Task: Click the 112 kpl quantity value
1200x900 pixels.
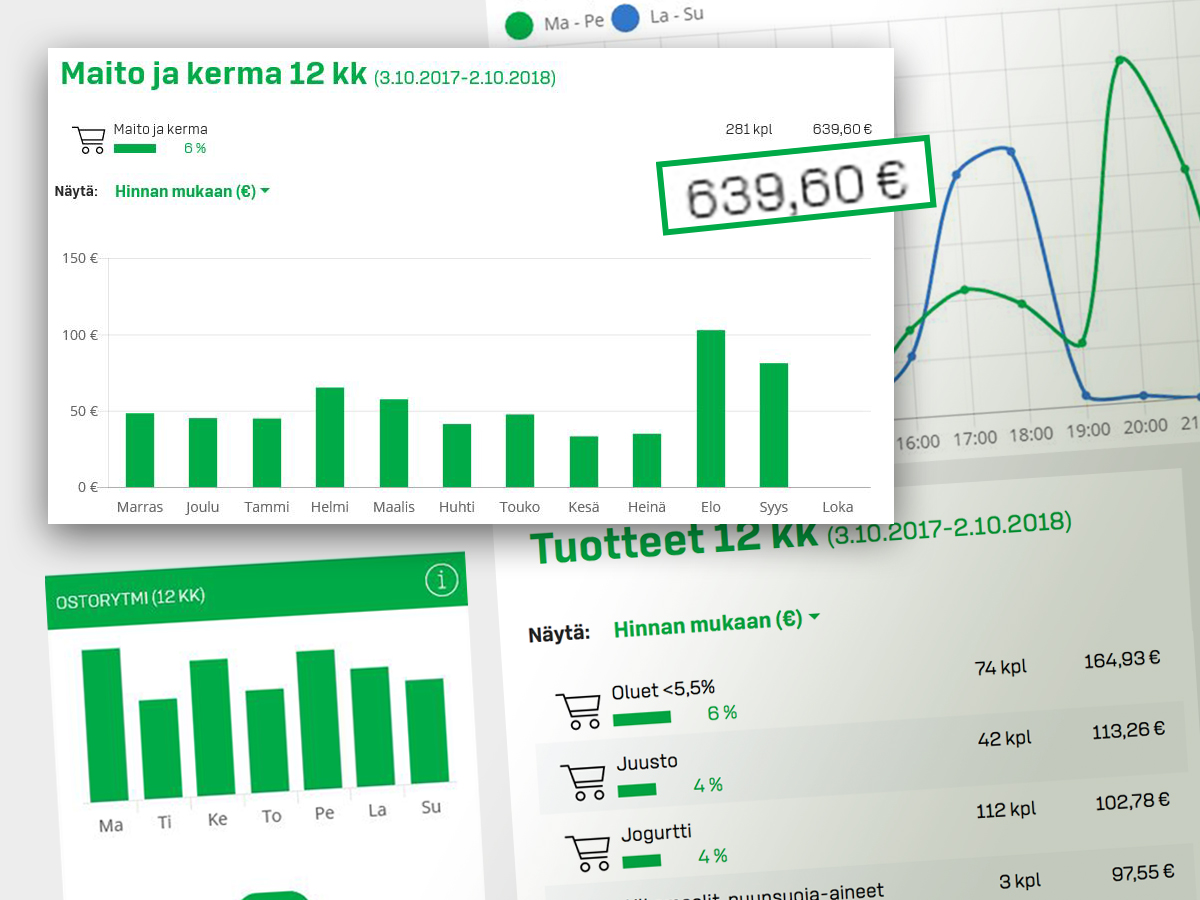Action: [x=1005, y=810]
